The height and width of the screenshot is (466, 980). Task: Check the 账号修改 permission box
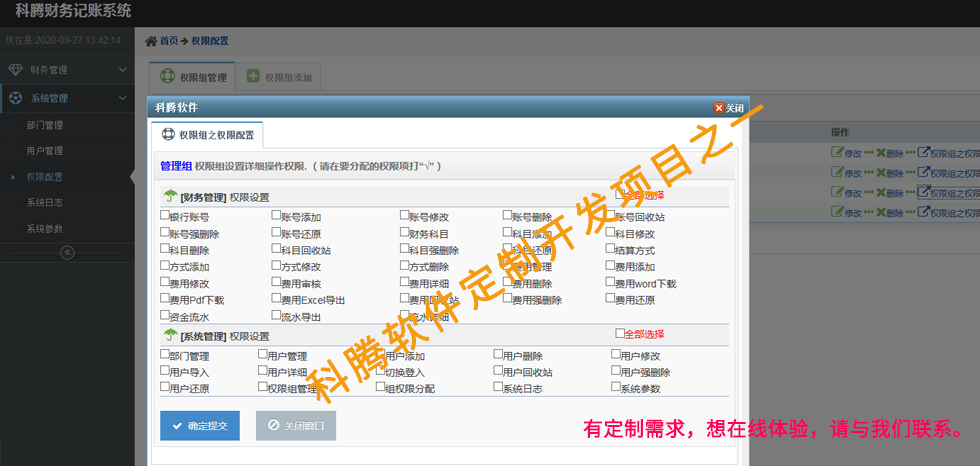click(x=405, y=216)
